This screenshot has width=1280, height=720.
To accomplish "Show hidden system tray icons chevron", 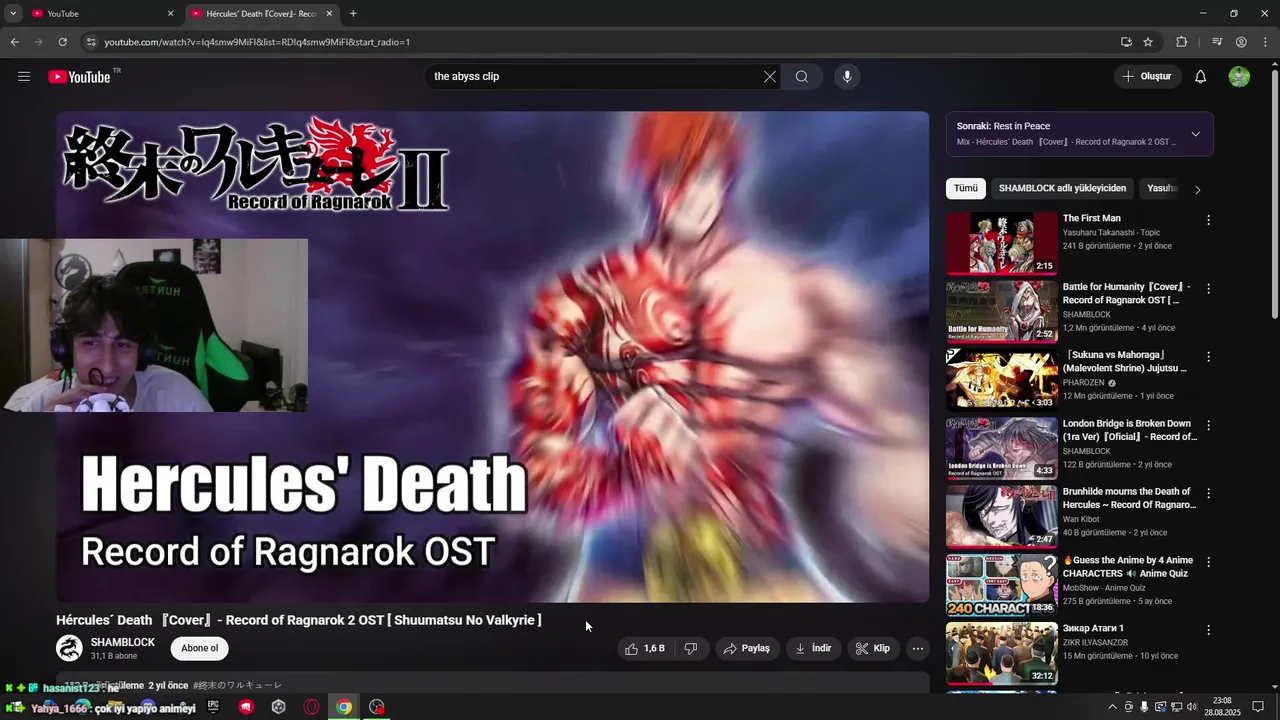I will click(1112, 707).
